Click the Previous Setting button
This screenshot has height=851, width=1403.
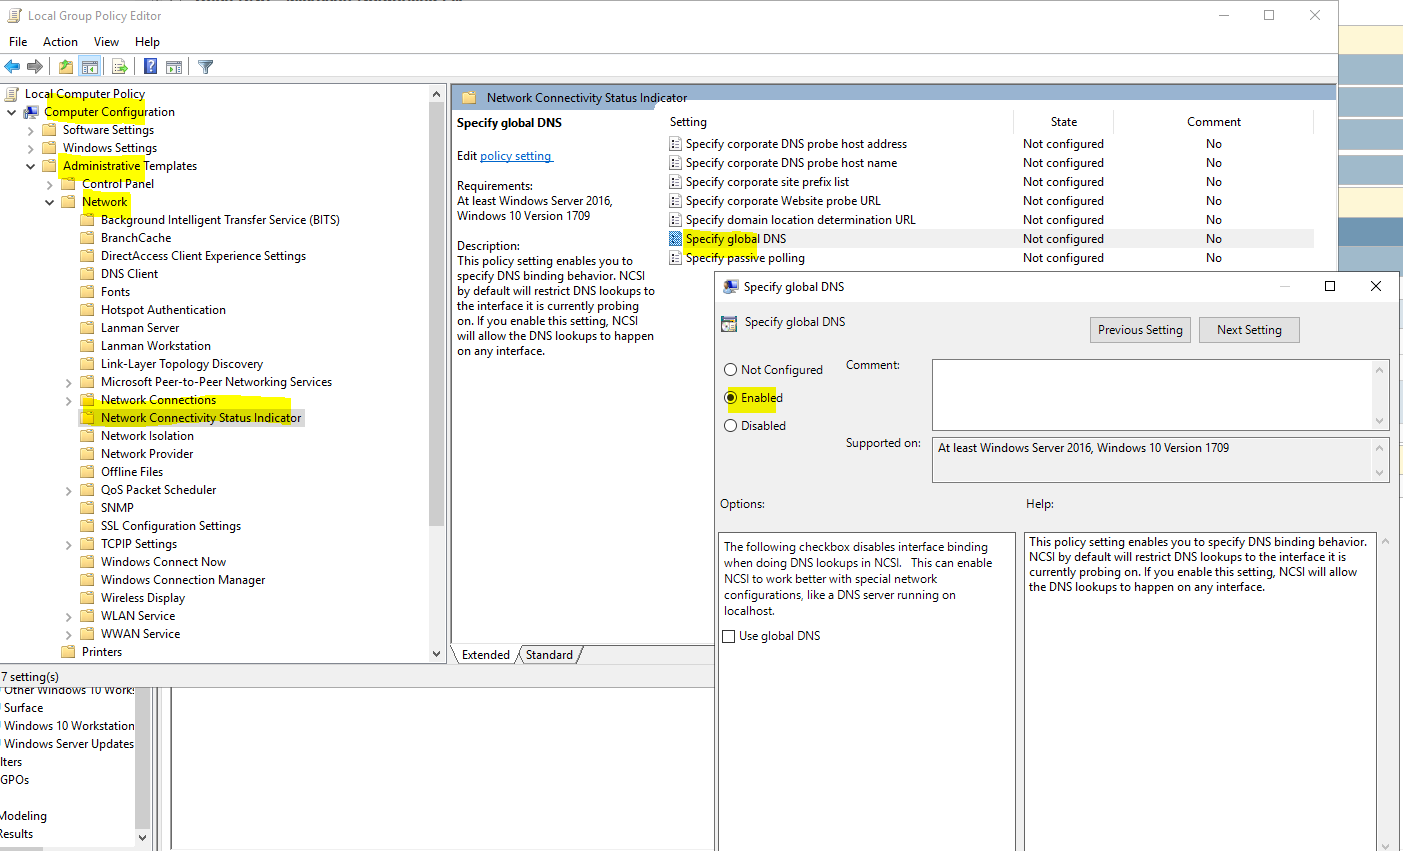(x=1140, y=330)
